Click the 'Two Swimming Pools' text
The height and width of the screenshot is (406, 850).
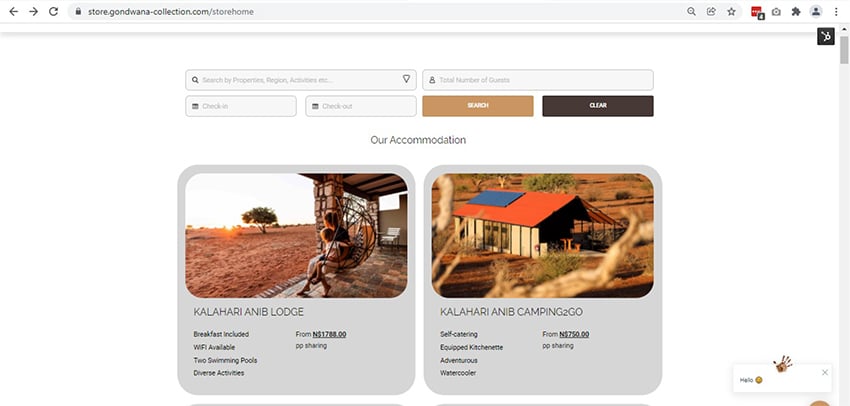pos(225,360)
